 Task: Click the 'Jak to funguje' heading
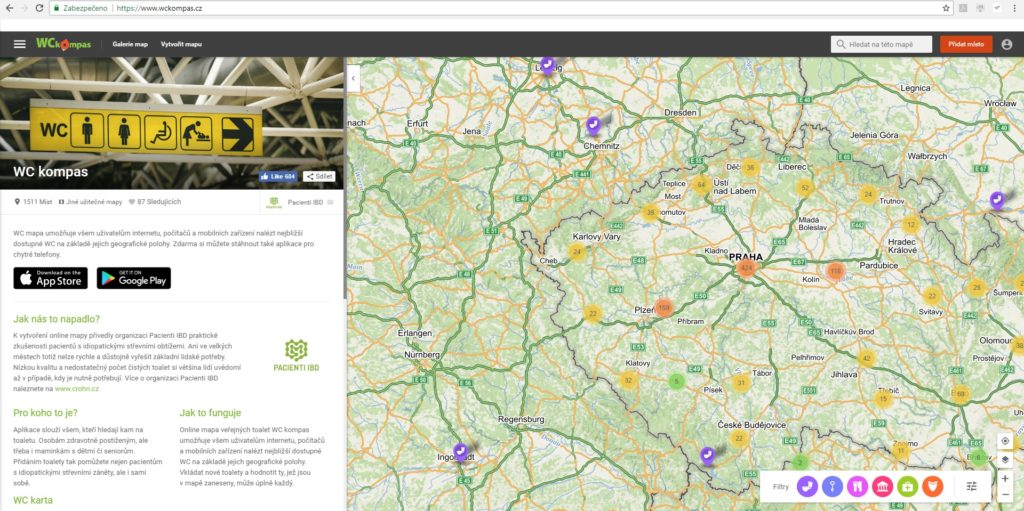point(210,413)
